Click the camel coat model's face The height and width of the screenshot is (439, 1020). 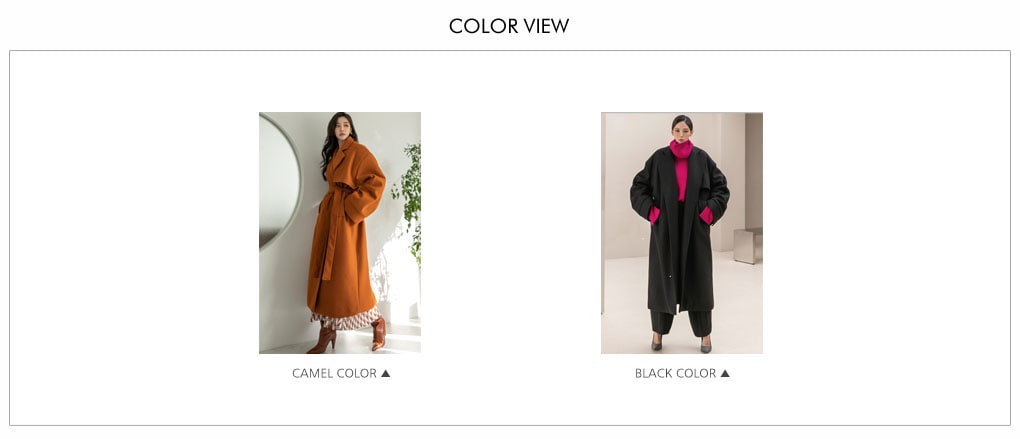[343, 129]
